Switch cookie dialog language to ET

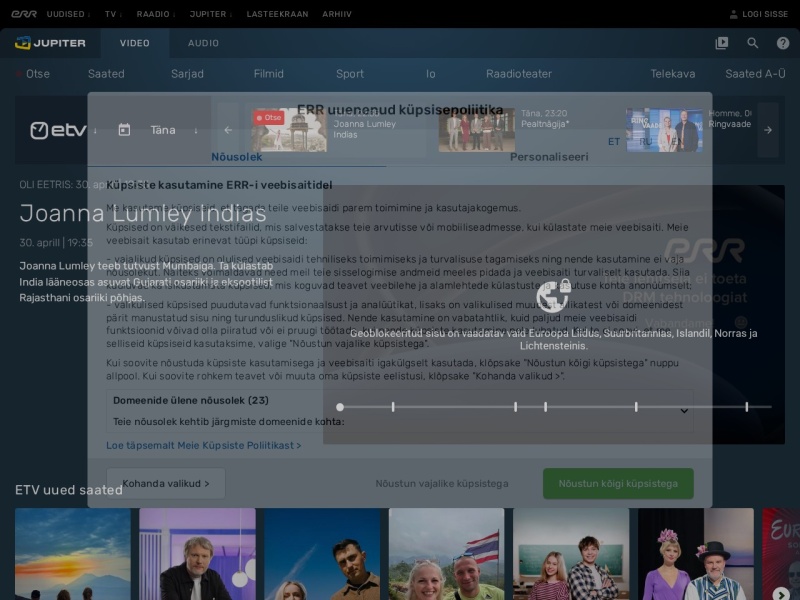coord(614,141)
